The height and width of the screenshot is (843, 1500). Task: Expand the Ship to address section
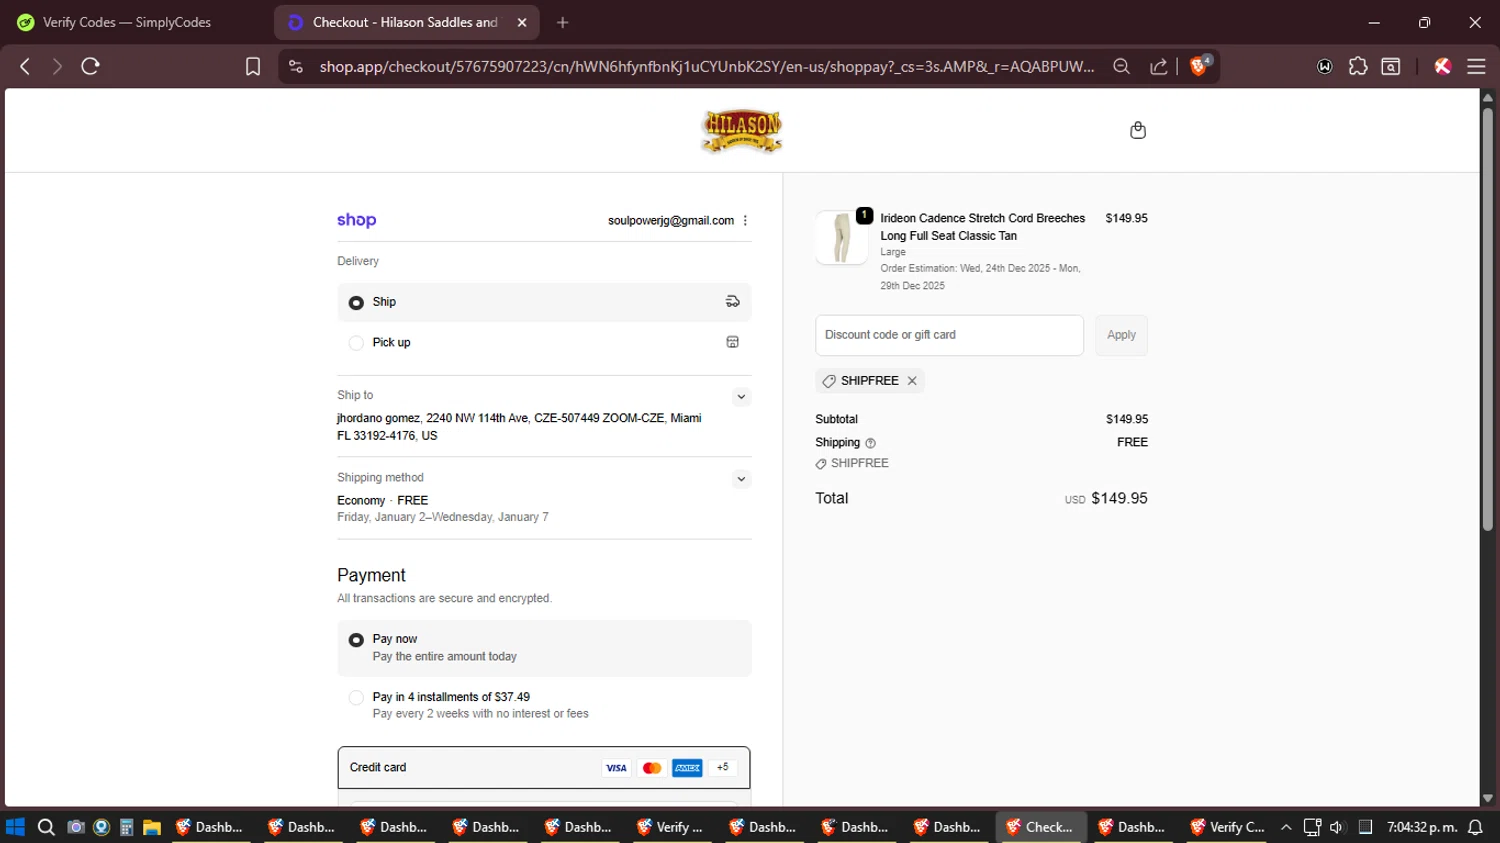click(741, 397)
